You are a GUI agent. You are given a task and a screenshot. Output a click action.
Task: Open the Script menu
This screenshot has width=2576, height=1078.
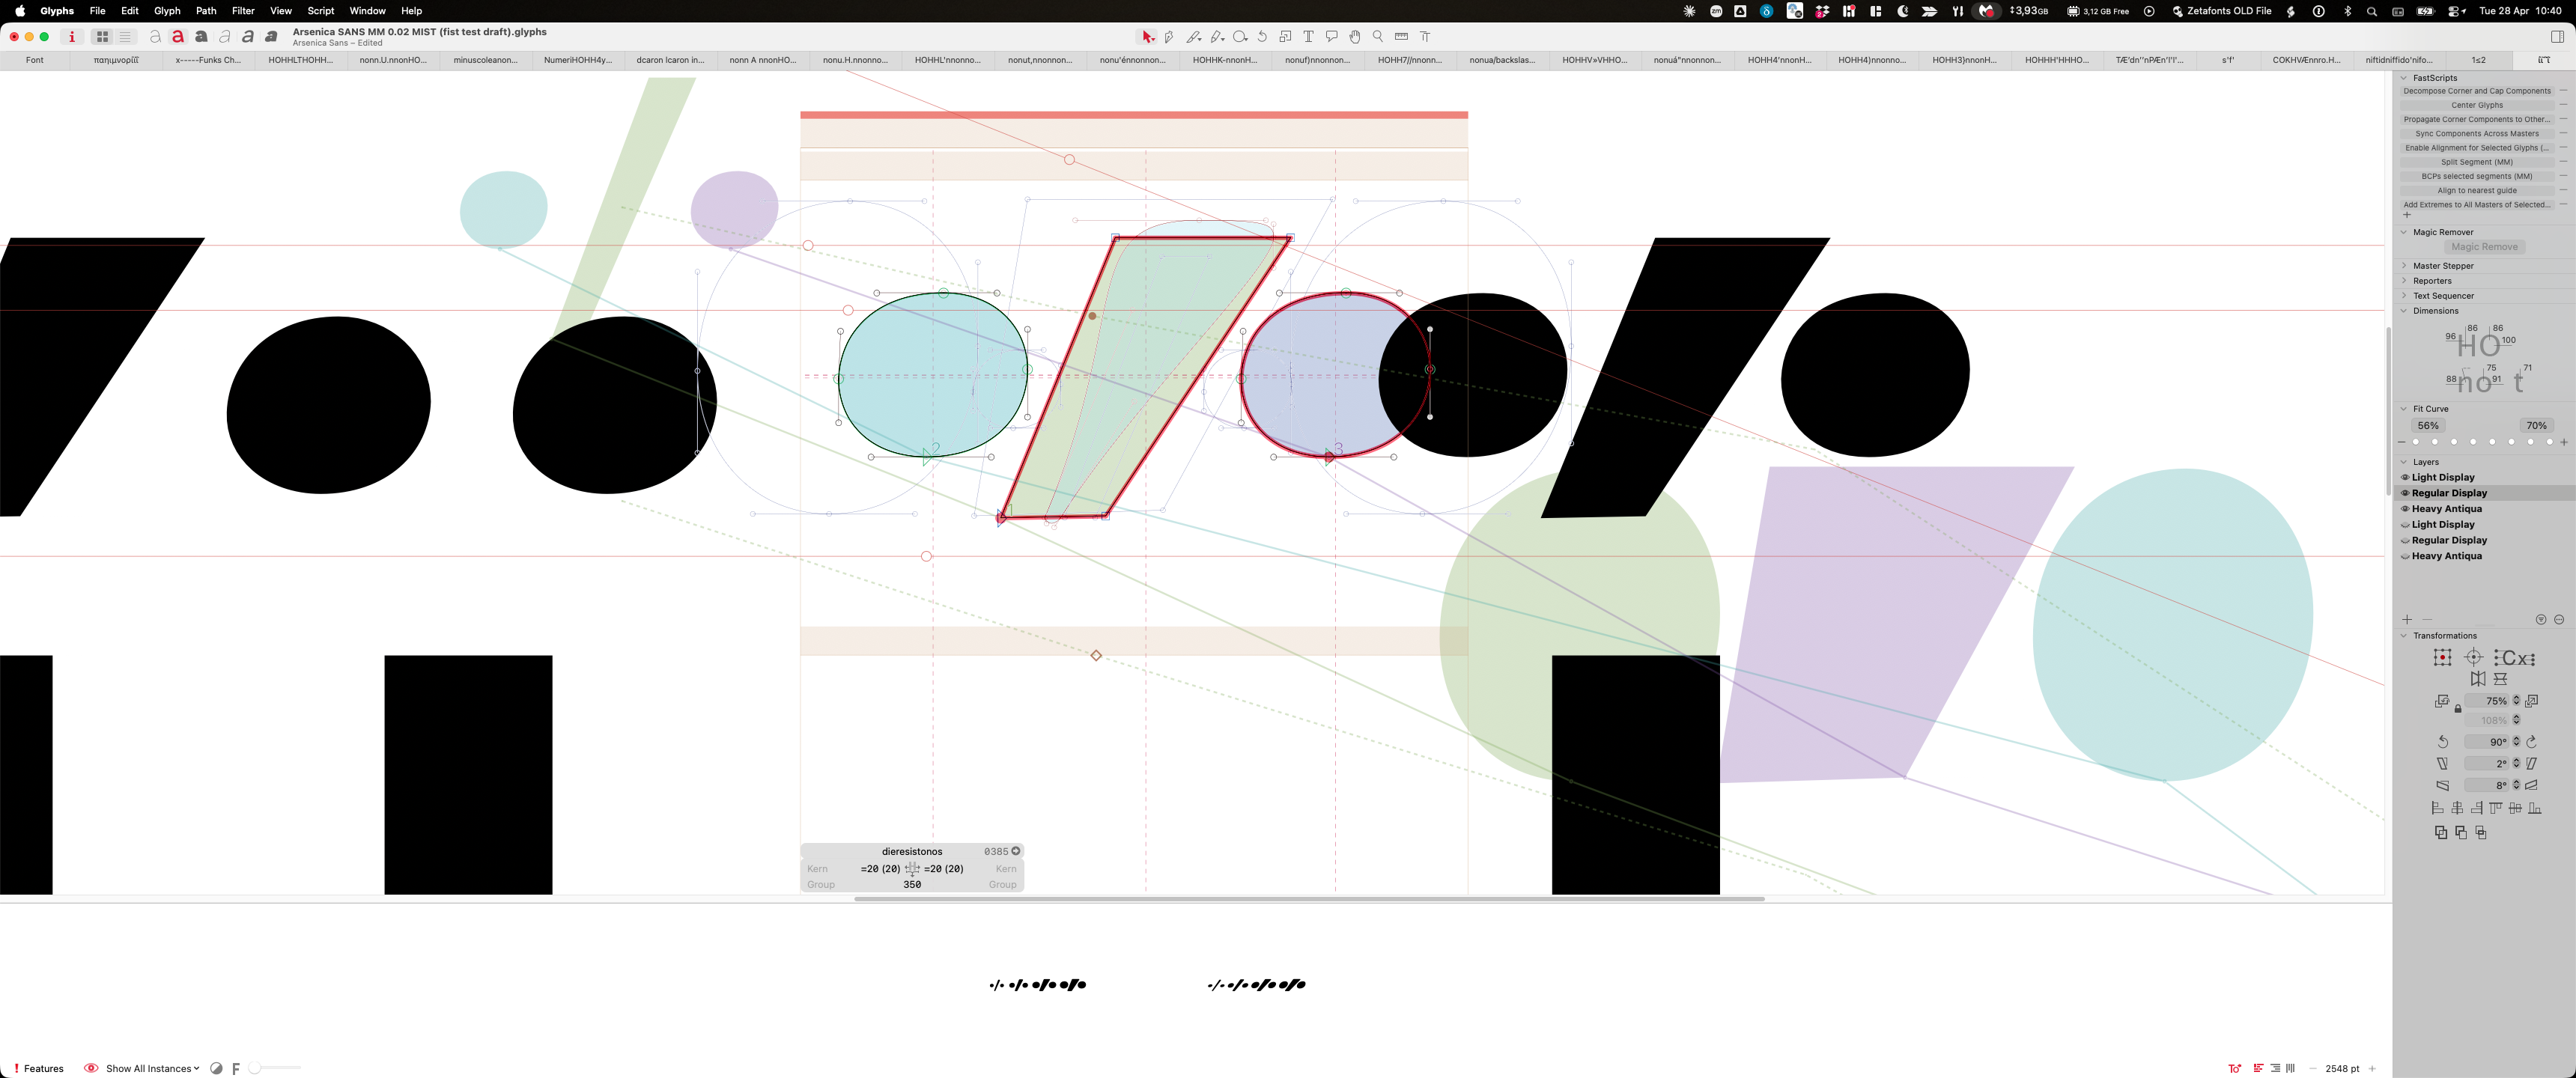coord(321,11)
